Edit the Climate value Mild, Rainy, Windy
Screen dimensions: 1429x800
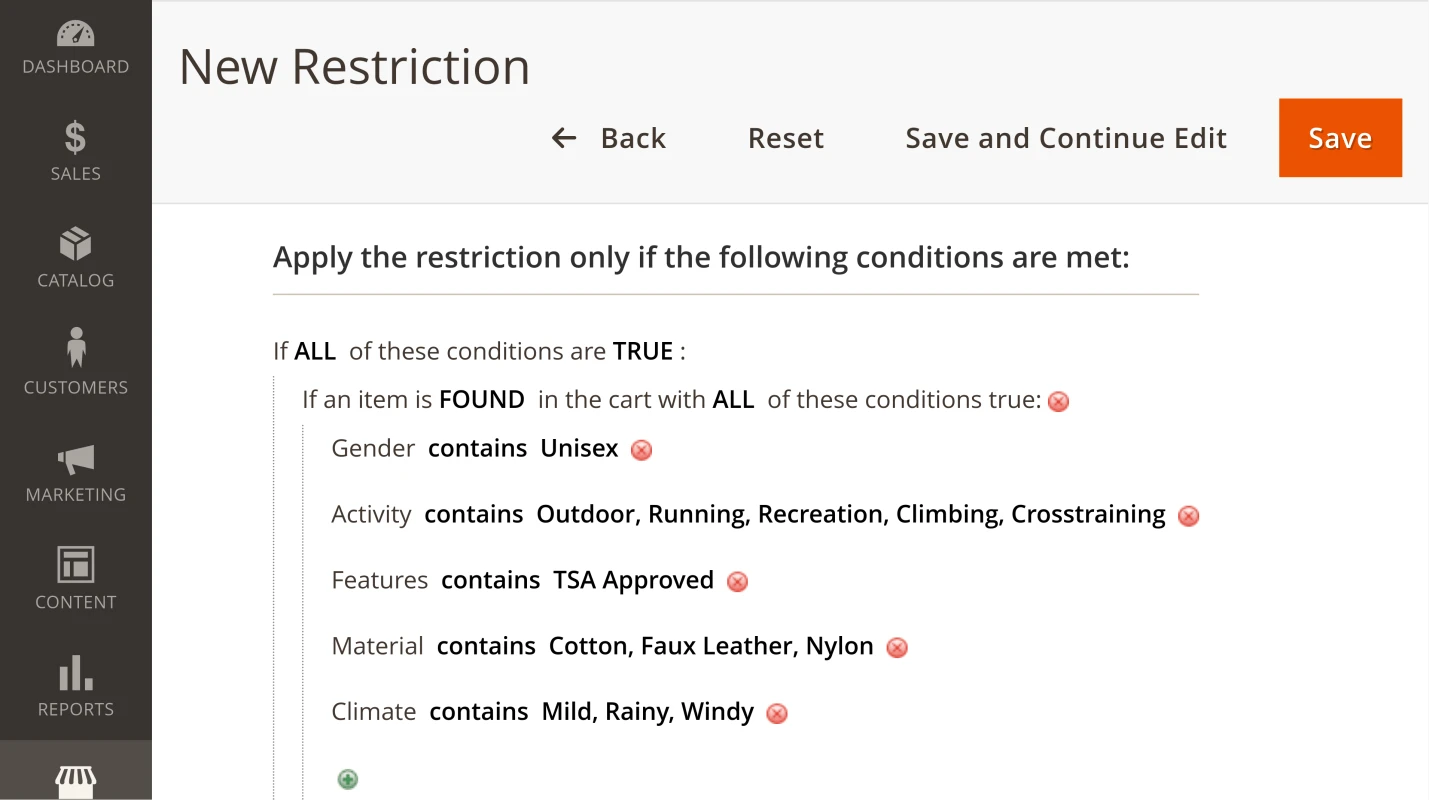pyautogui.click(x=648, y=712)
